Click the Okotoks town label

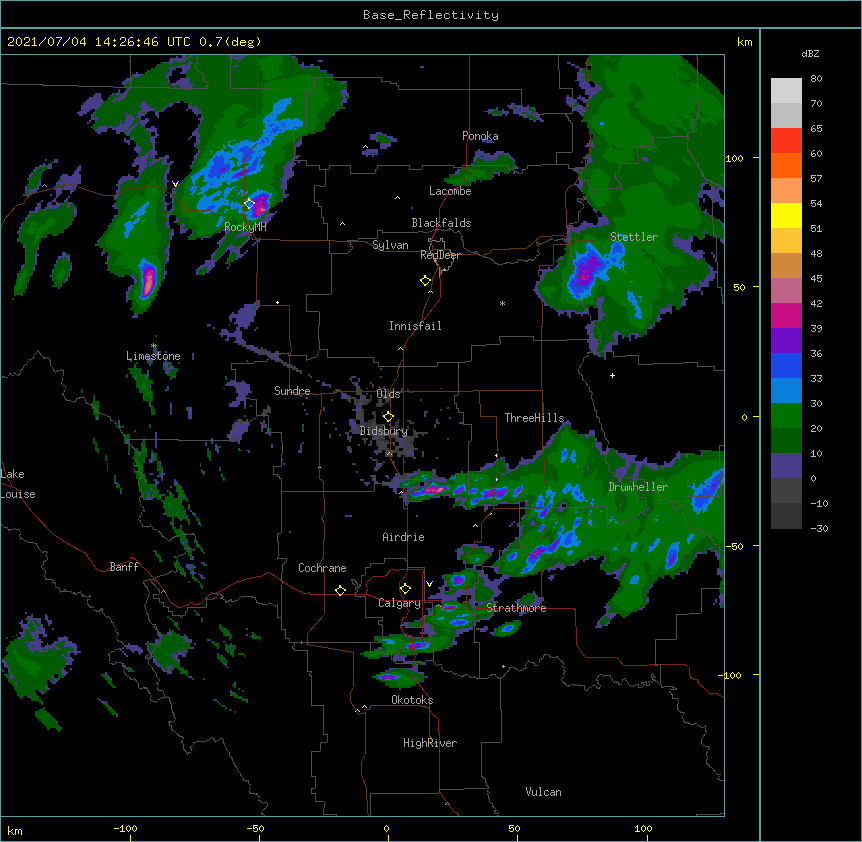[412, 700]
